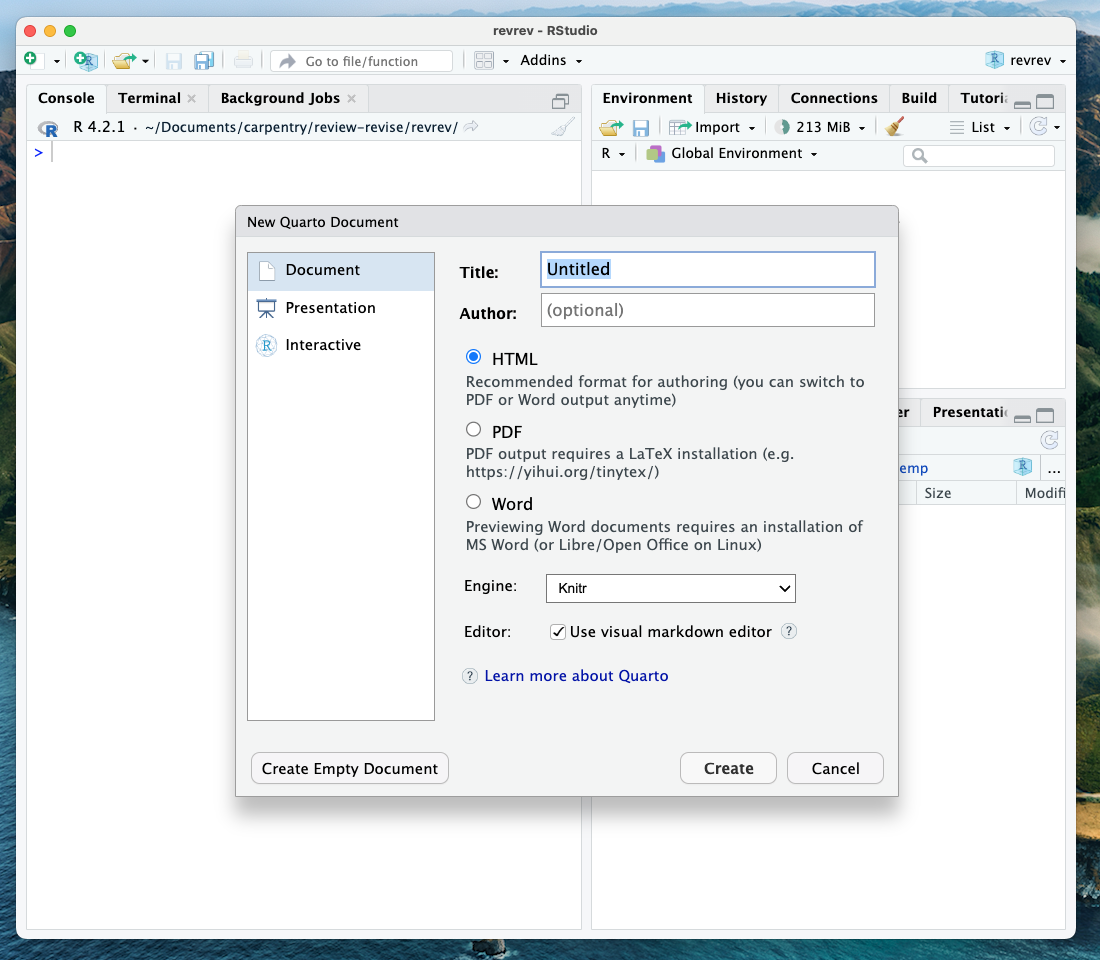Select the HTML output format
The height and width of the screenshot is (960, 1100).
click(x=474, y=357)
